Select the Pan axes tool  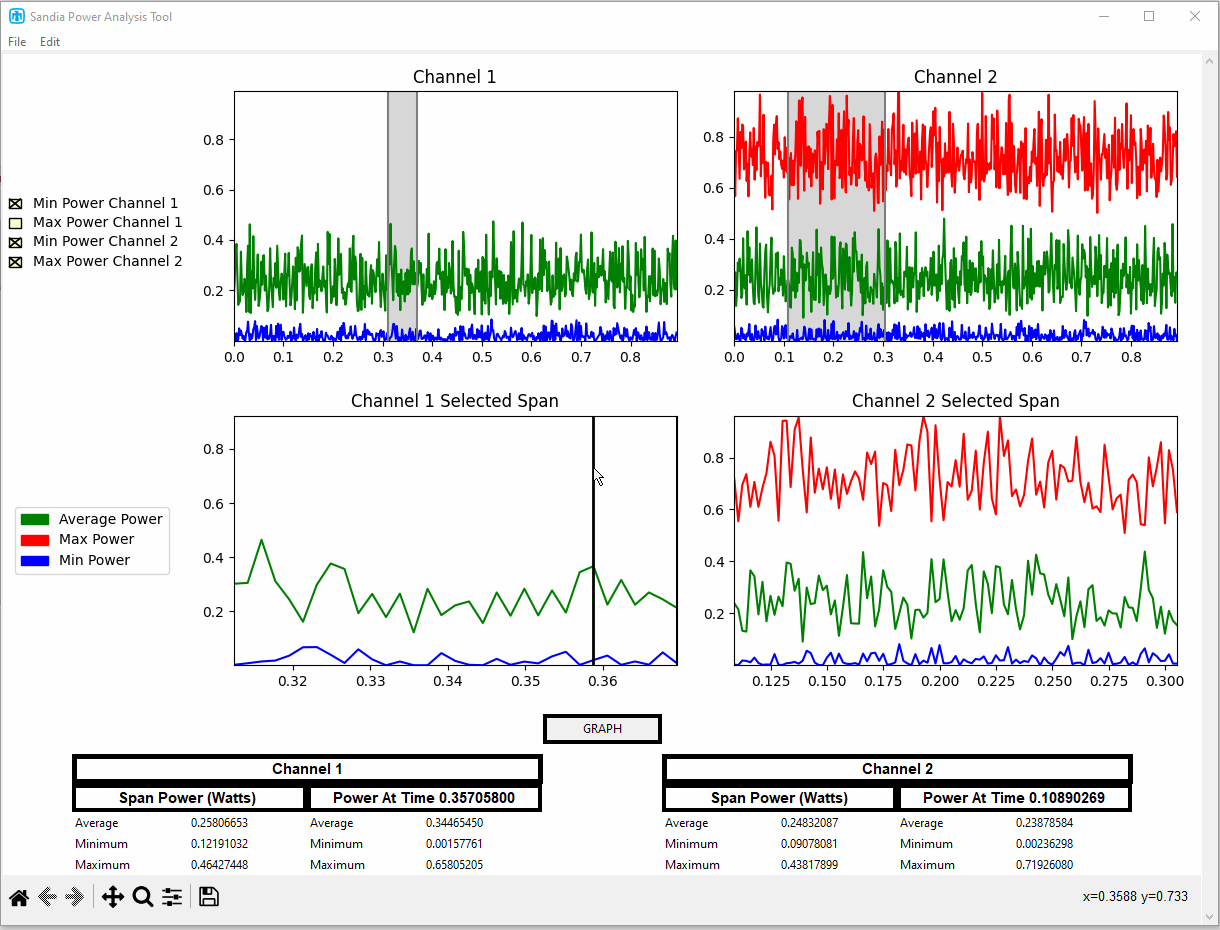(112, 897)
